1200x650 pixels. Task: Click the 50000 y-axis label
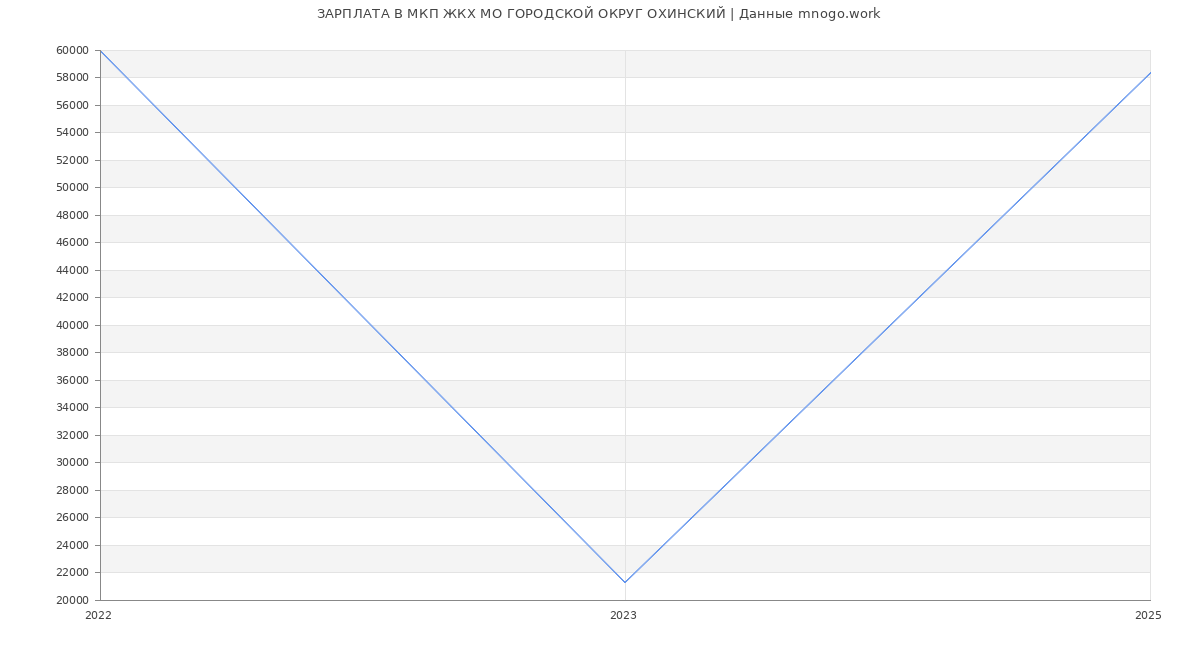pos(73,188)
